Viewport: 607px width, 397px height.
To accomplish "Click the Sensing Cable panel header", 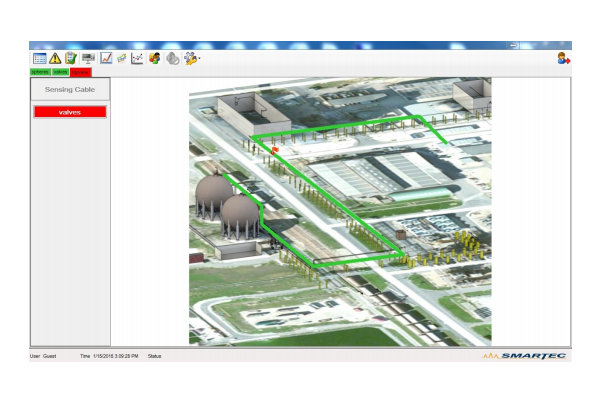I will 70,89.
